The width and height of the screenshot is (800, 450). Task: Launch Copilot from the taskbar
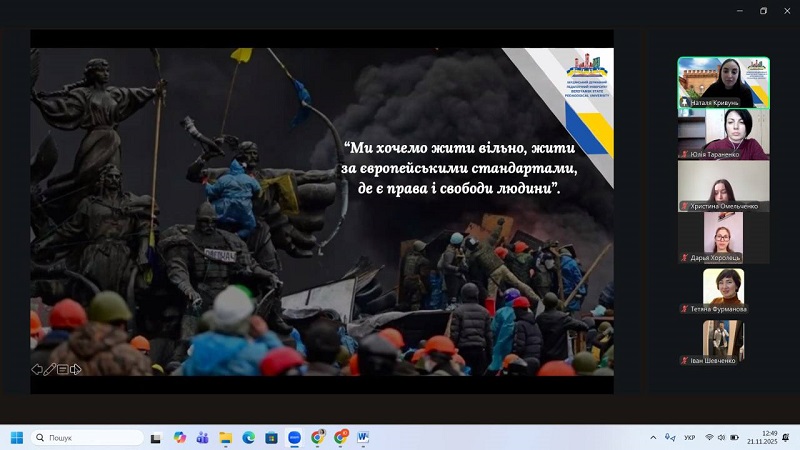coord(179,437)
